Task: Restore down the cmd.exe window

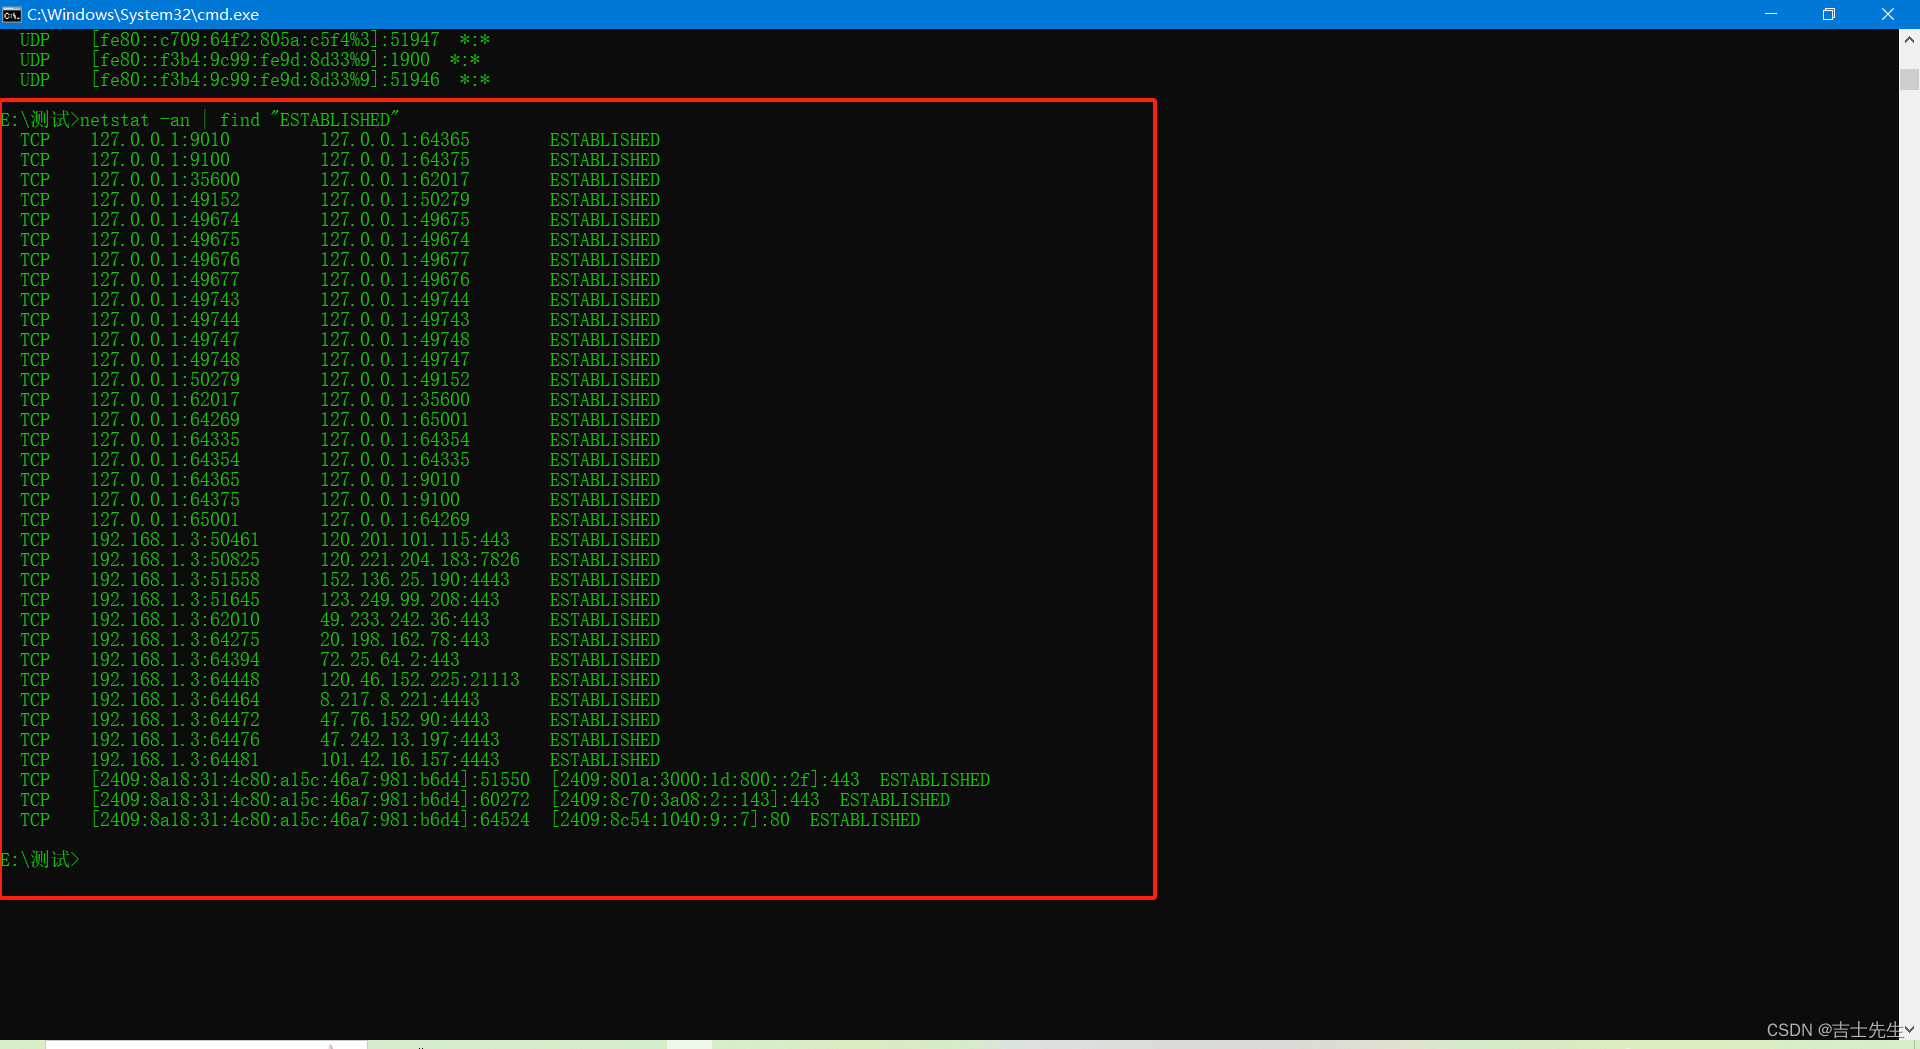Action: [x=1829, y=14]
